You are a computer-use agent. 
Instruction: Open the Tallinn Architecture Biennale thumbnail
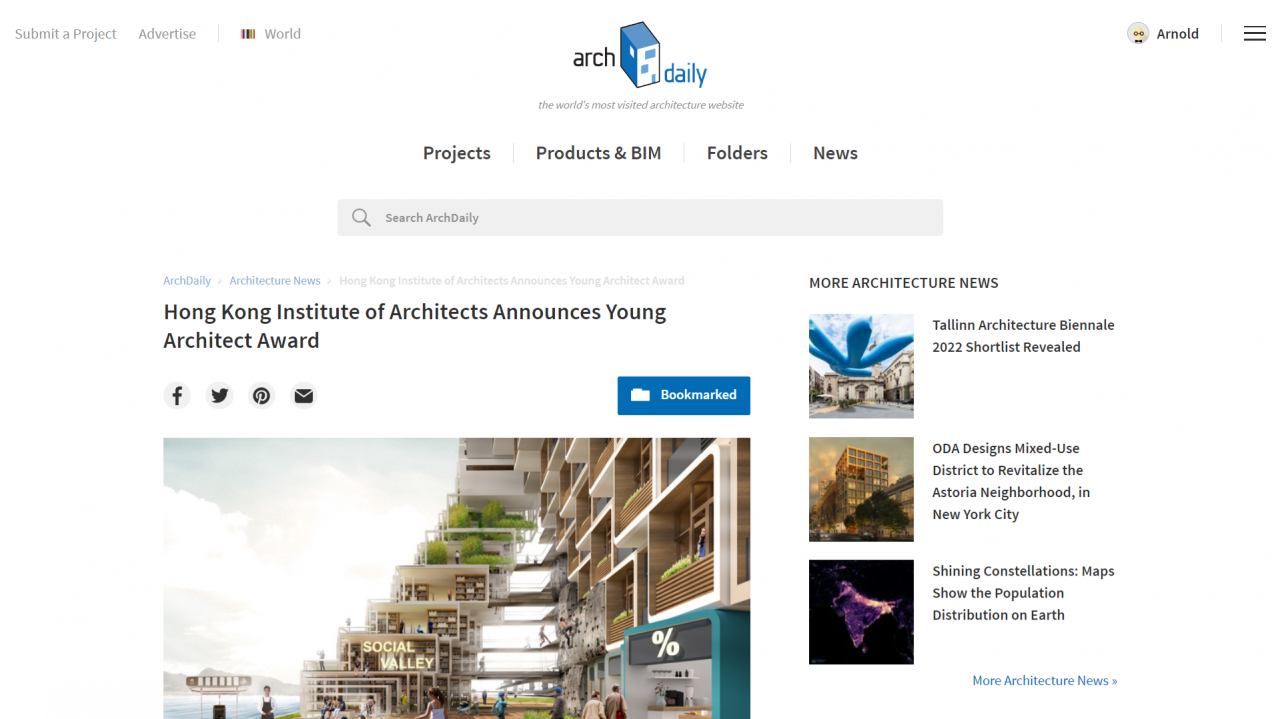click(861, 366)
